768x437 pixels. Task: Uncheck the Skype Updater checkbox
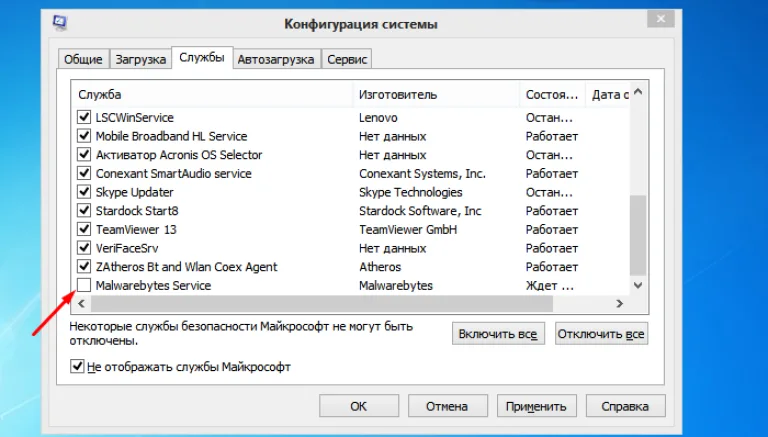coord(84,192)
